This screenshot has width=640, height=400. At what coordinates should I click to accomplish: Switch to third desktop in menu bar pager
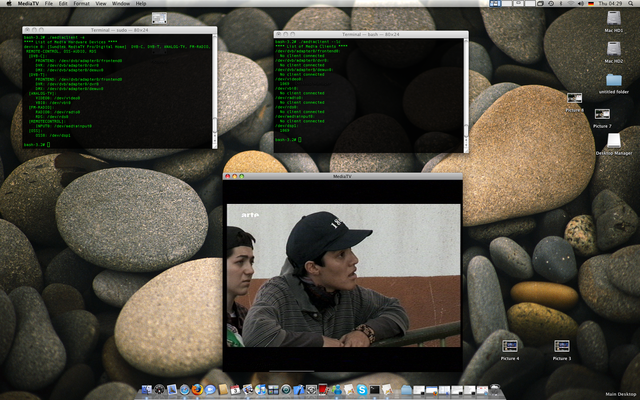(x=518, y=3)
